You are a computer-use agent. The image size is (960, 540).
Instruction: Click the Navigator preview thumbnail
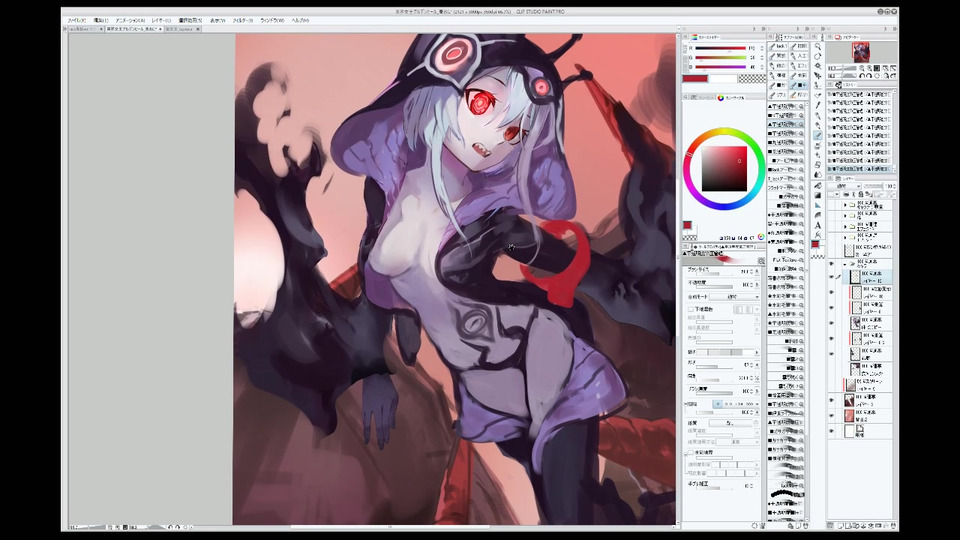click(x=861, y=51)
